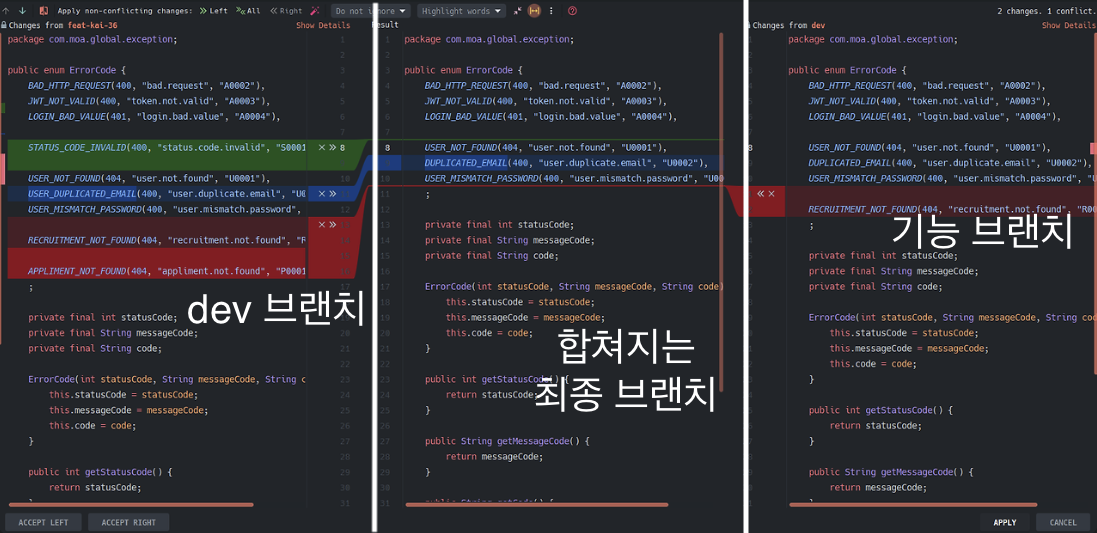Accept right pane conflict with left arrows icon
Image resolution: width=1097 pixels, height=533 pixels.
[760, 194]
